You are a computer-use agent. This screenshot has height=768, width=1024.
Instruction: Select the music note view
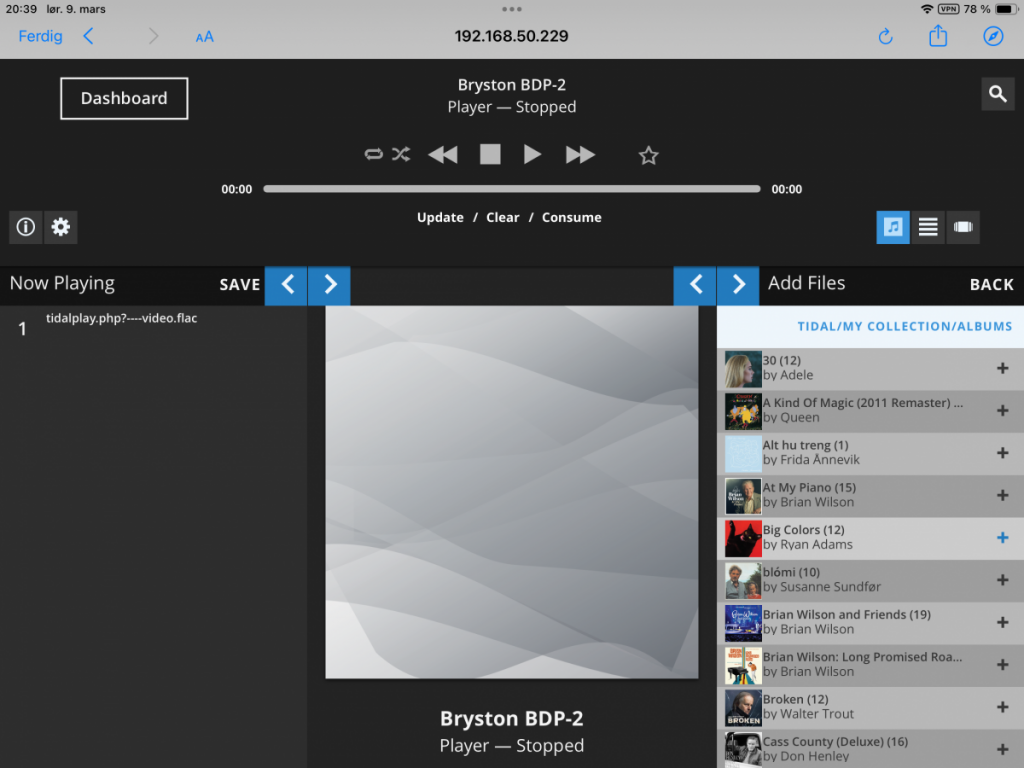(893, 227)
